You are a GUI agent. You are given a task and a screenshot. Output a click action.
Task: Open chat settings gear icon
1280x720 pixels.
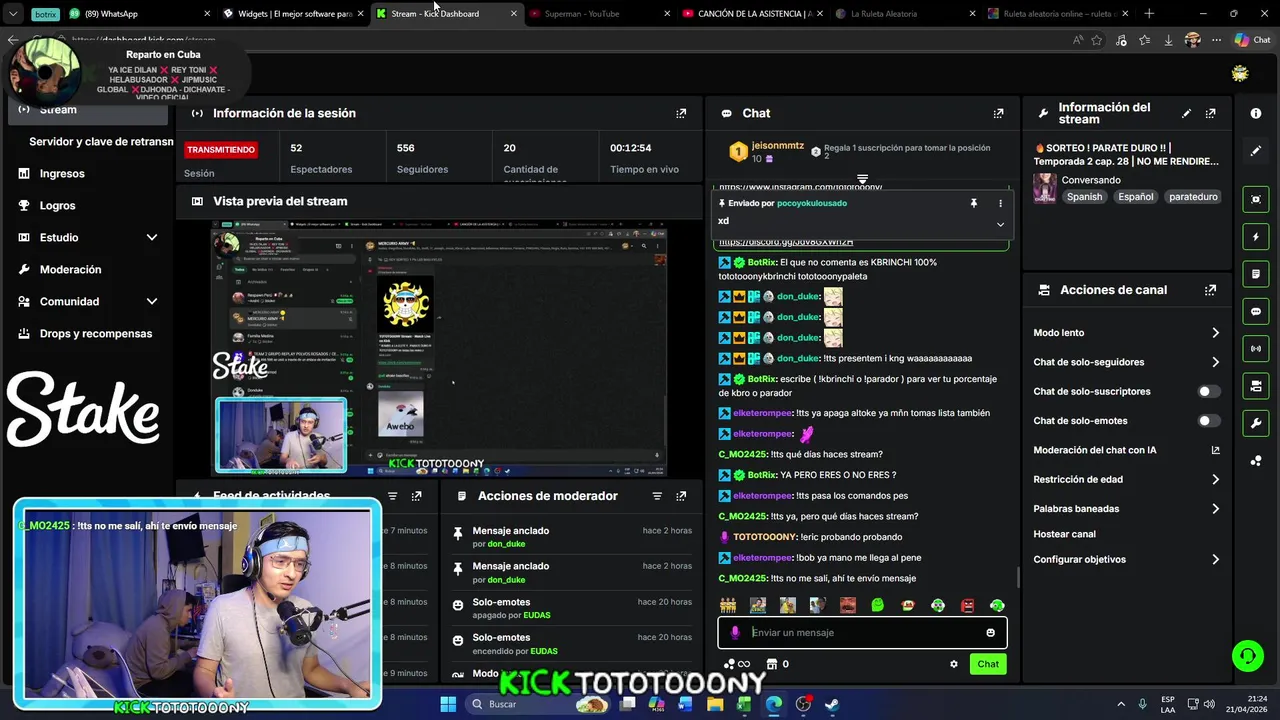tap(953, 664)
